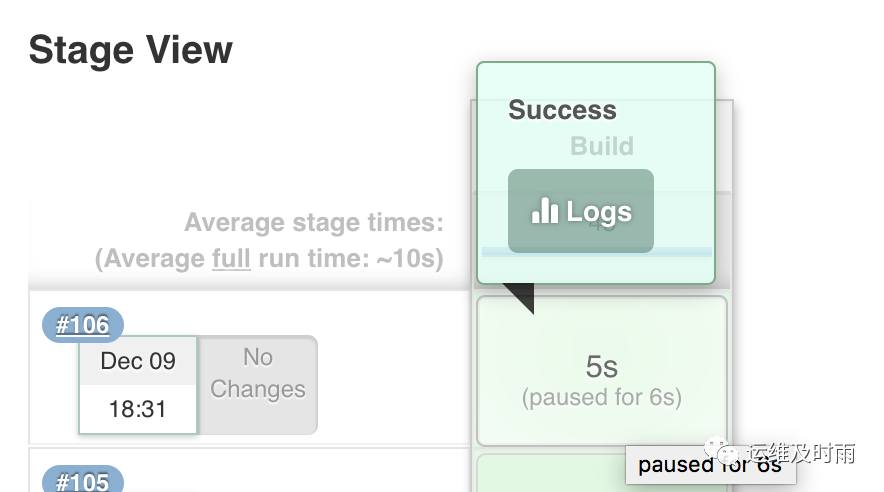Select the Dec 09 date box
This screenshot has height=492, width=884.
pyautogui.click(x=138, y=361)
